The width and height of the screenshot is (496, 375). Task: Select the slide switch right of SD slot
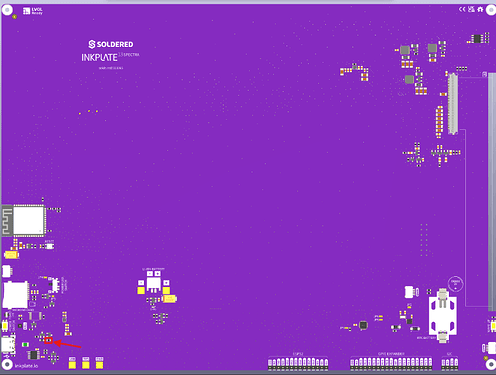click(55, 284)
